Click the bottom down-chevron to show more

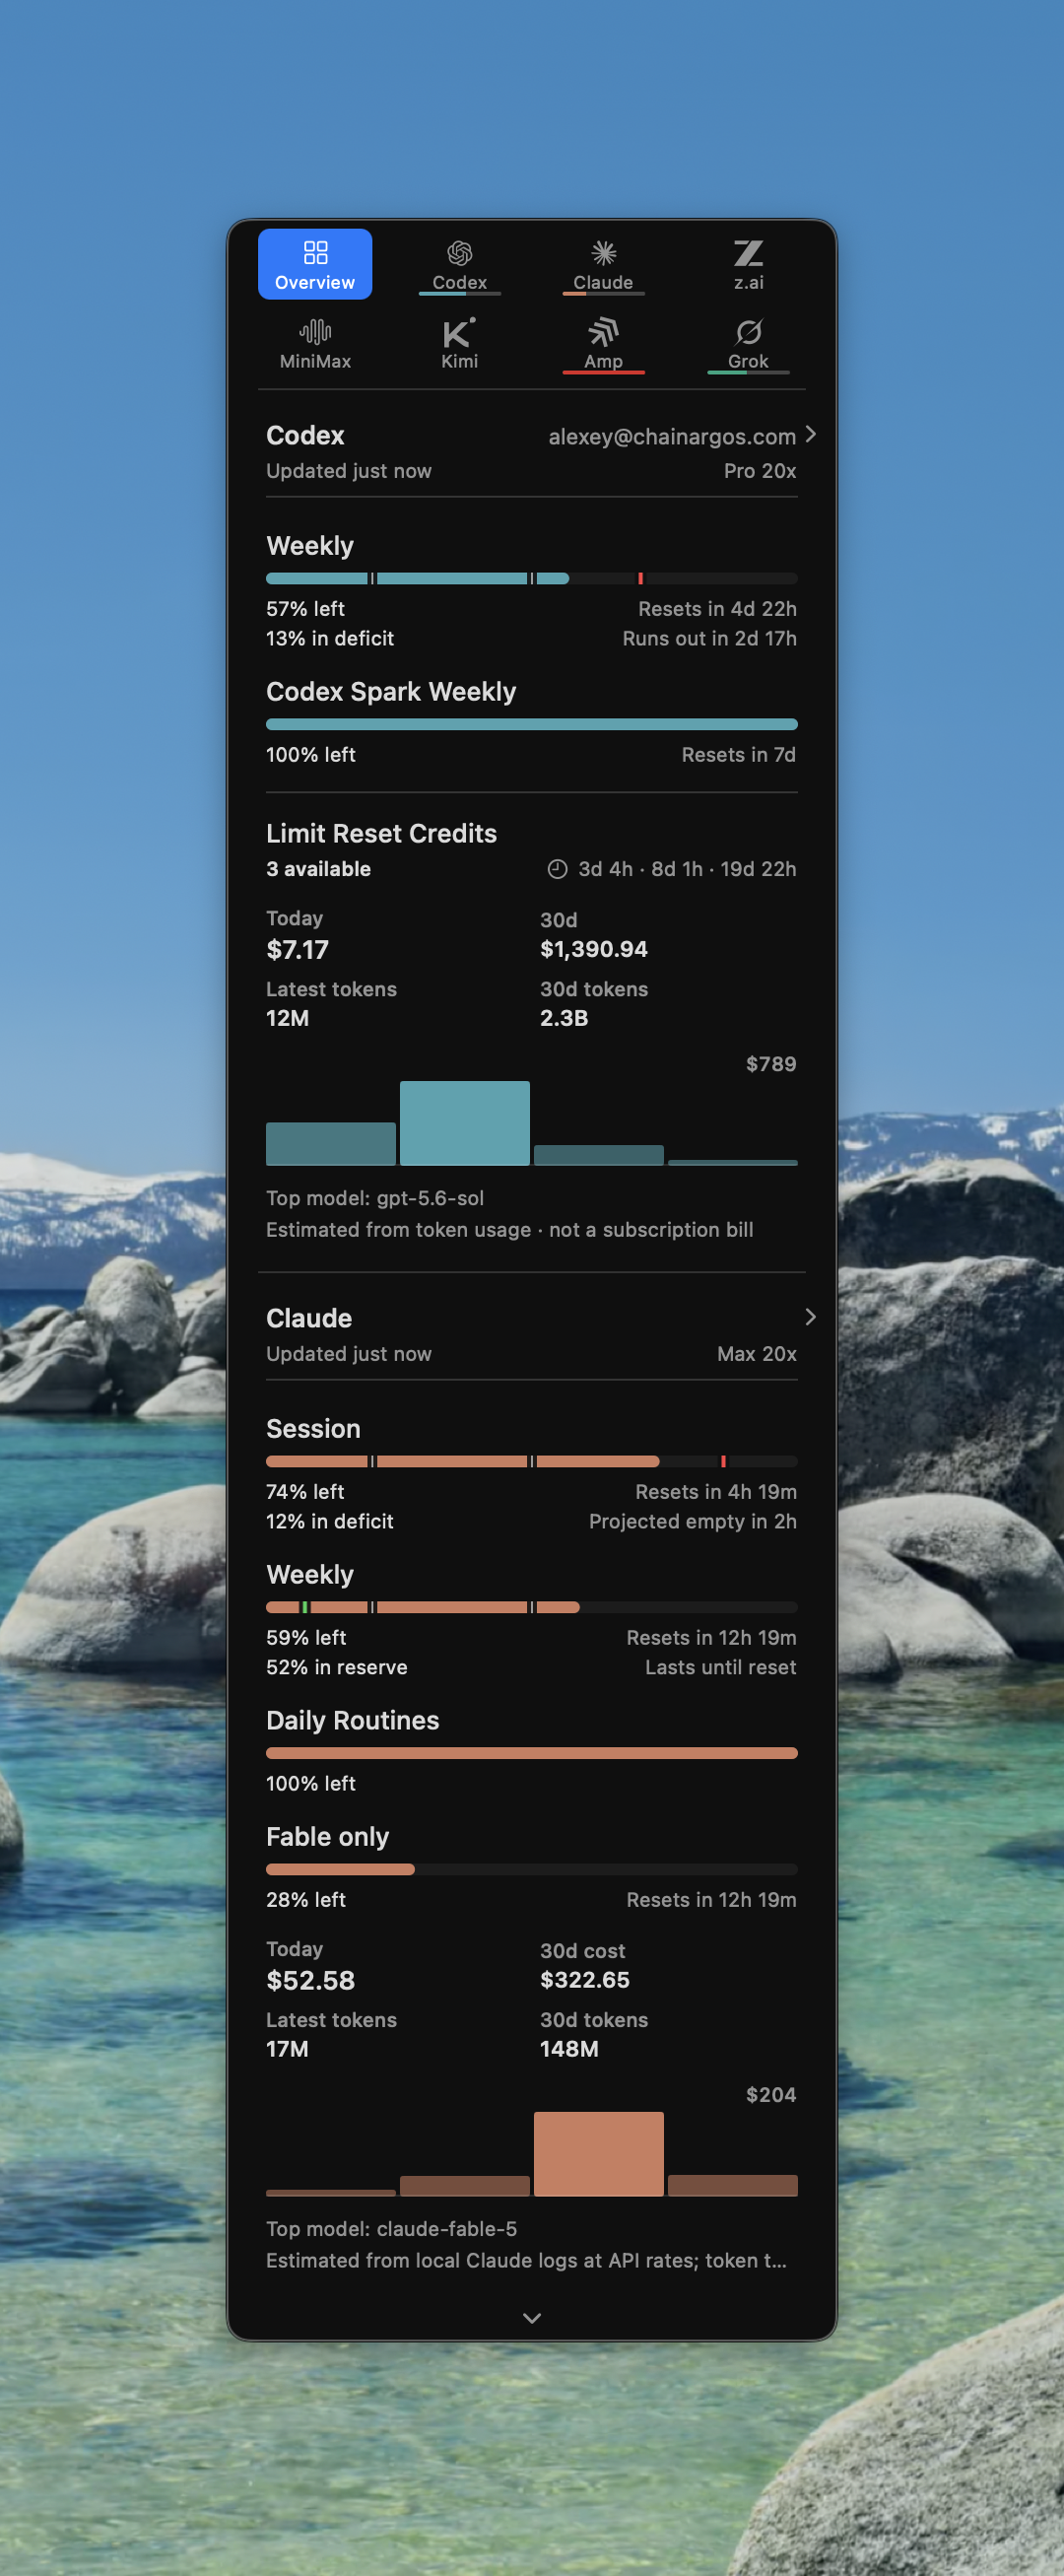click(532, 2318)
